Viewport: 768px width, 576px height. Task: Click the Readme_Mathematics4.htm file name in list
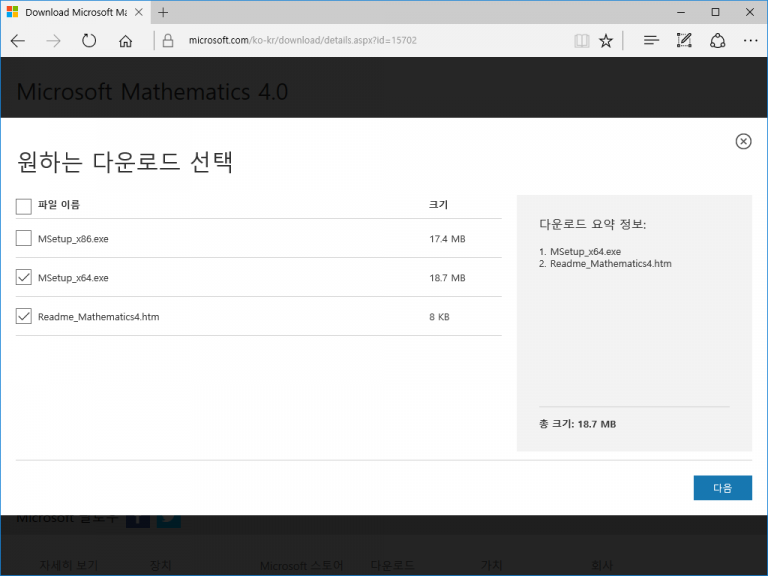click(x=98, y=317)
